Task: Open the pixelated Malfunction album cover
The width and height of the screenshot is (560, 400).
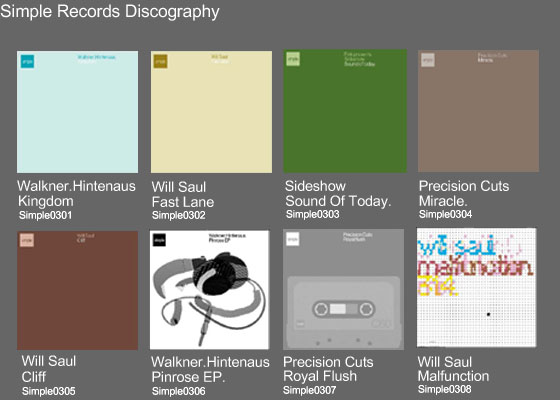Action: (x=476, y=288)
